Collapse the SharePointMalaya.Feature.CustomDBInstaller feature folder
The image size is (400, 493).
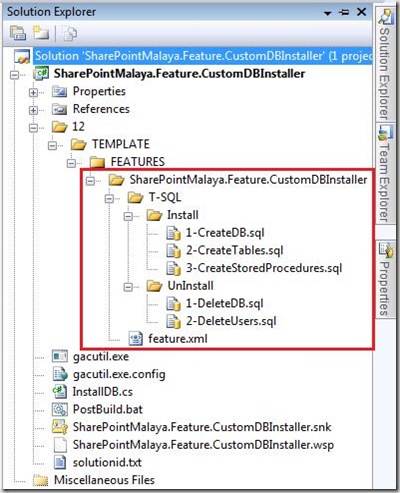click(x=90, y=181)
